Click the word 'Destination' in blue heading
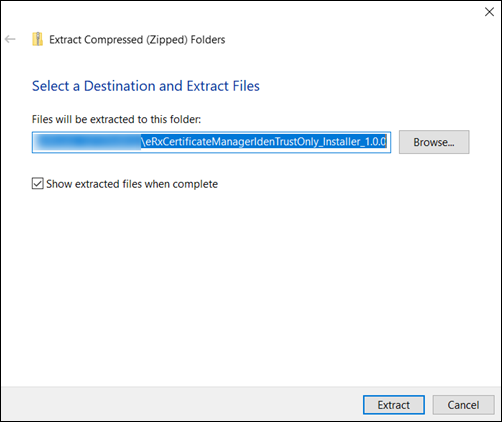Image resolution: width=502 pixels, height=422 pixels. tap(120, 86)
